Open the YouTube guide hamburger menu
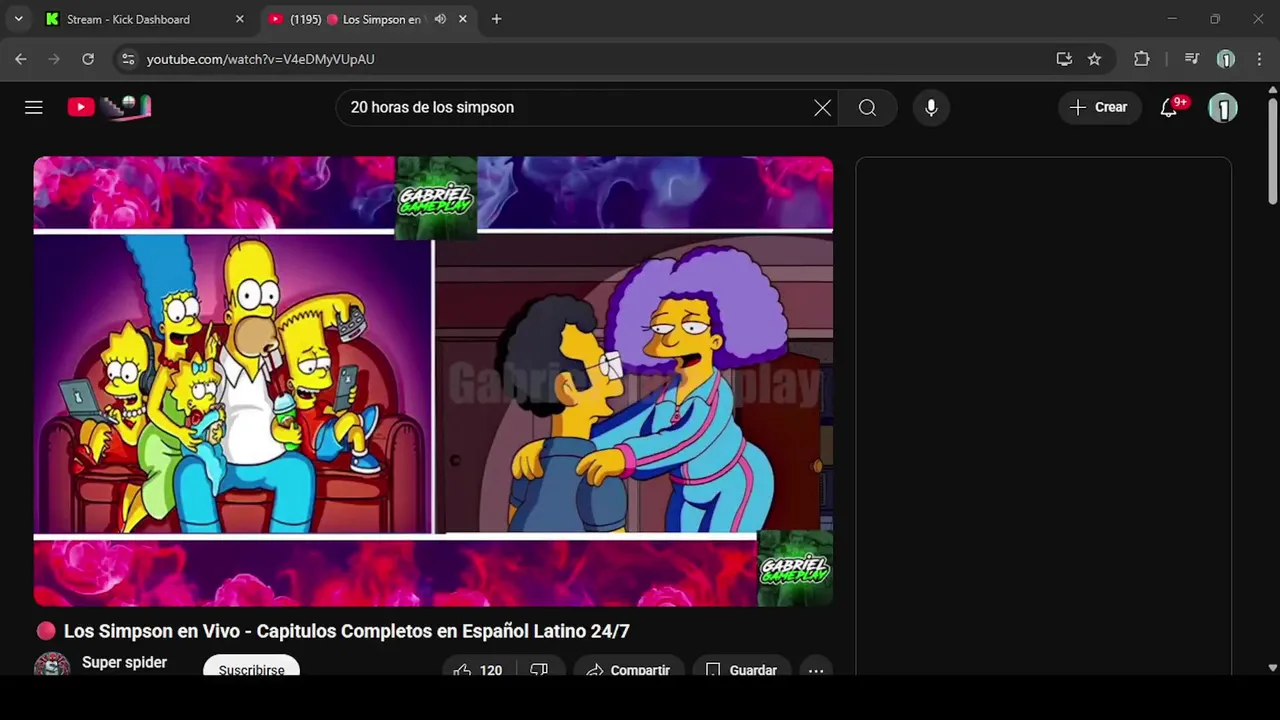The width and height of the screenshot is (1280, 720). coord(34,107)
